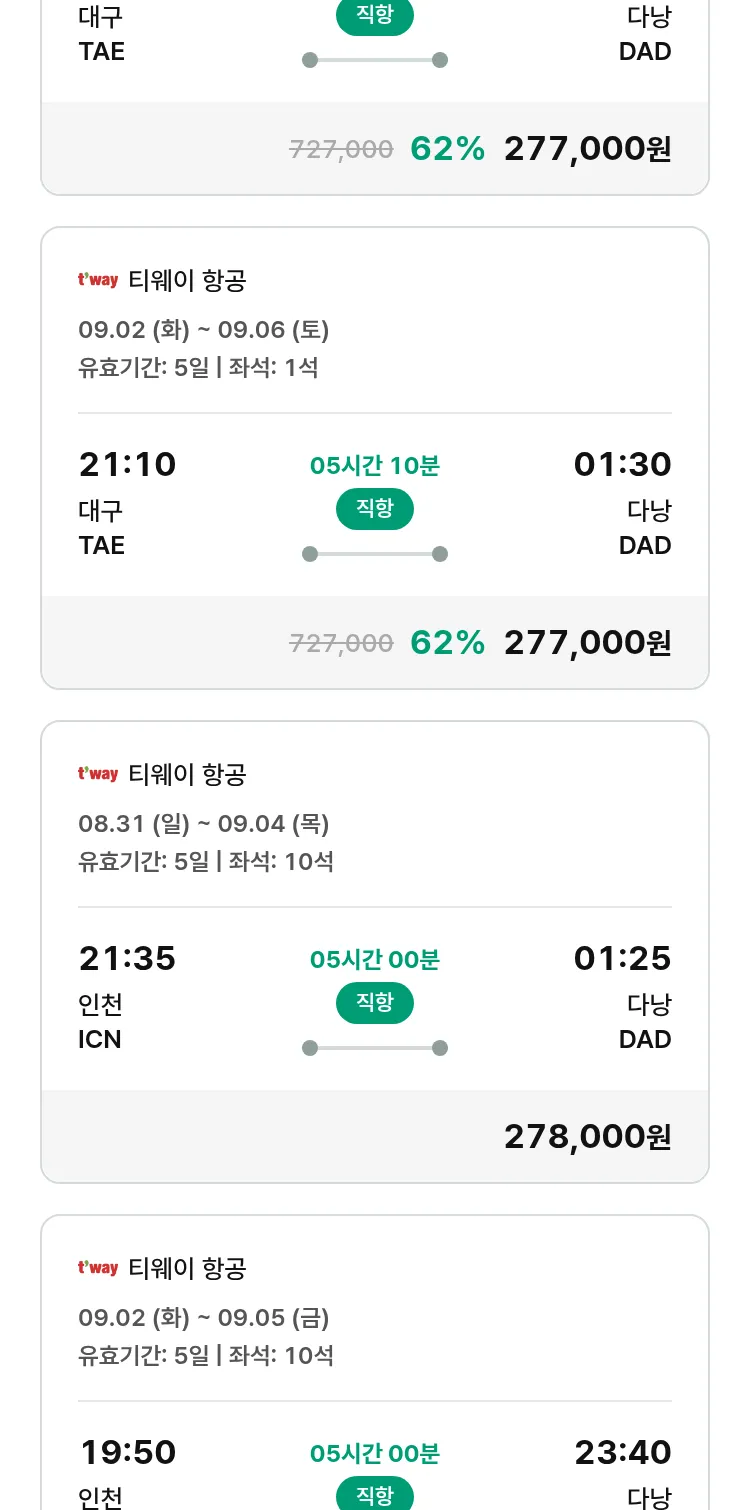Click route line under 05시간 10분 flight
This screenshot has width=750, height=1510.
tap(375, 554)
